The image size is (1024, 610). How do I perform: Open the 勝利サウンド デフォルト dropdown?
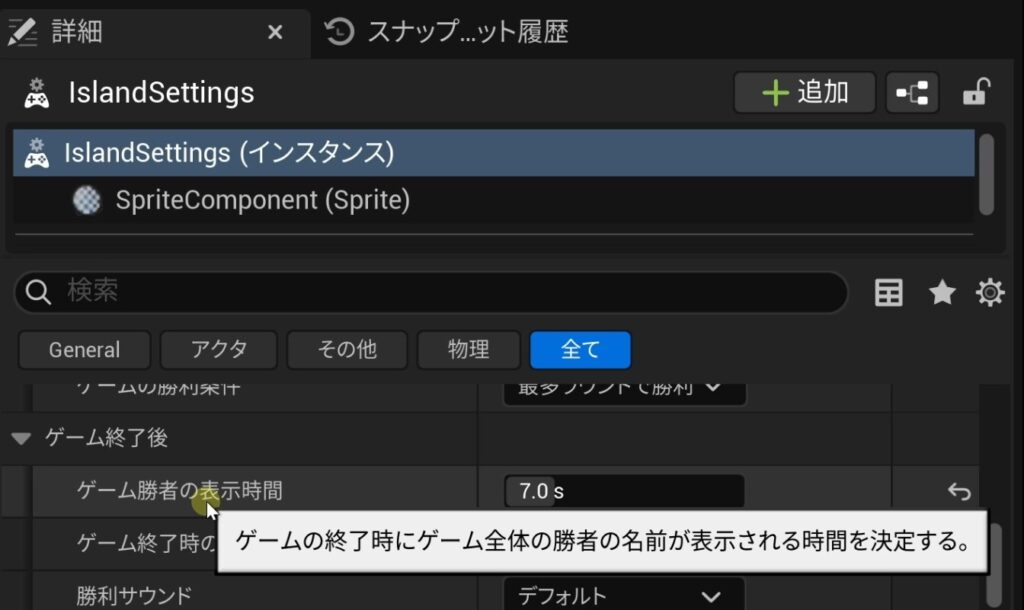click(624, 596)
